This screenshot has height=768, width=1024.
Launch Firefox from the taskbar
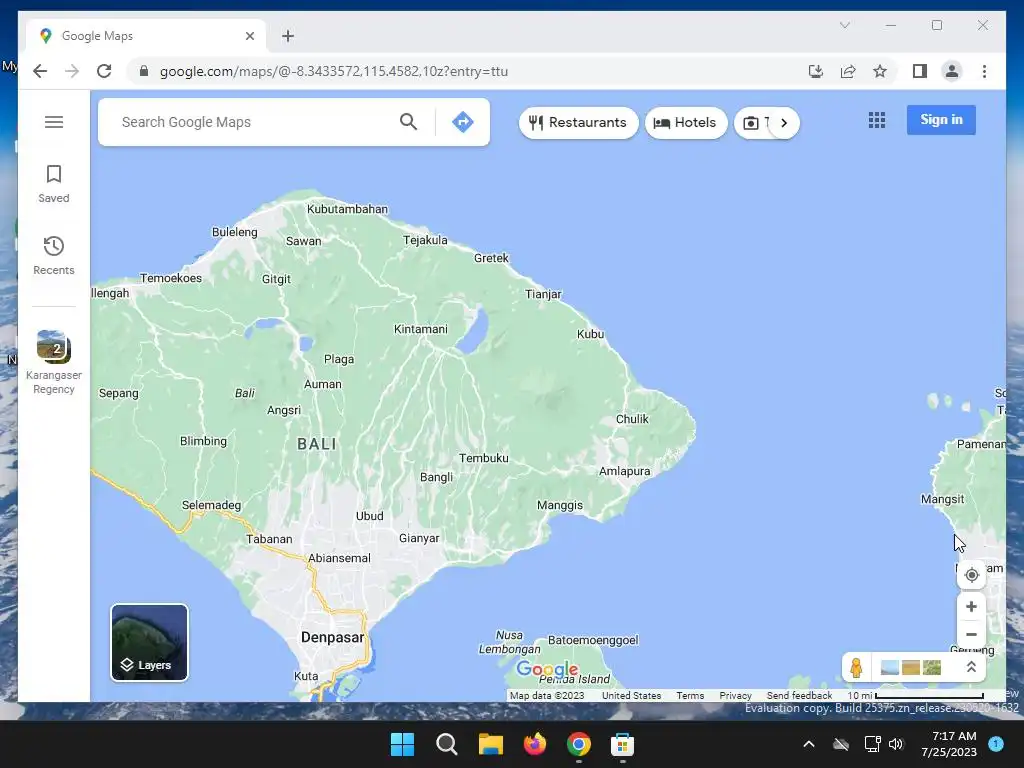click(x=535, y=744)
